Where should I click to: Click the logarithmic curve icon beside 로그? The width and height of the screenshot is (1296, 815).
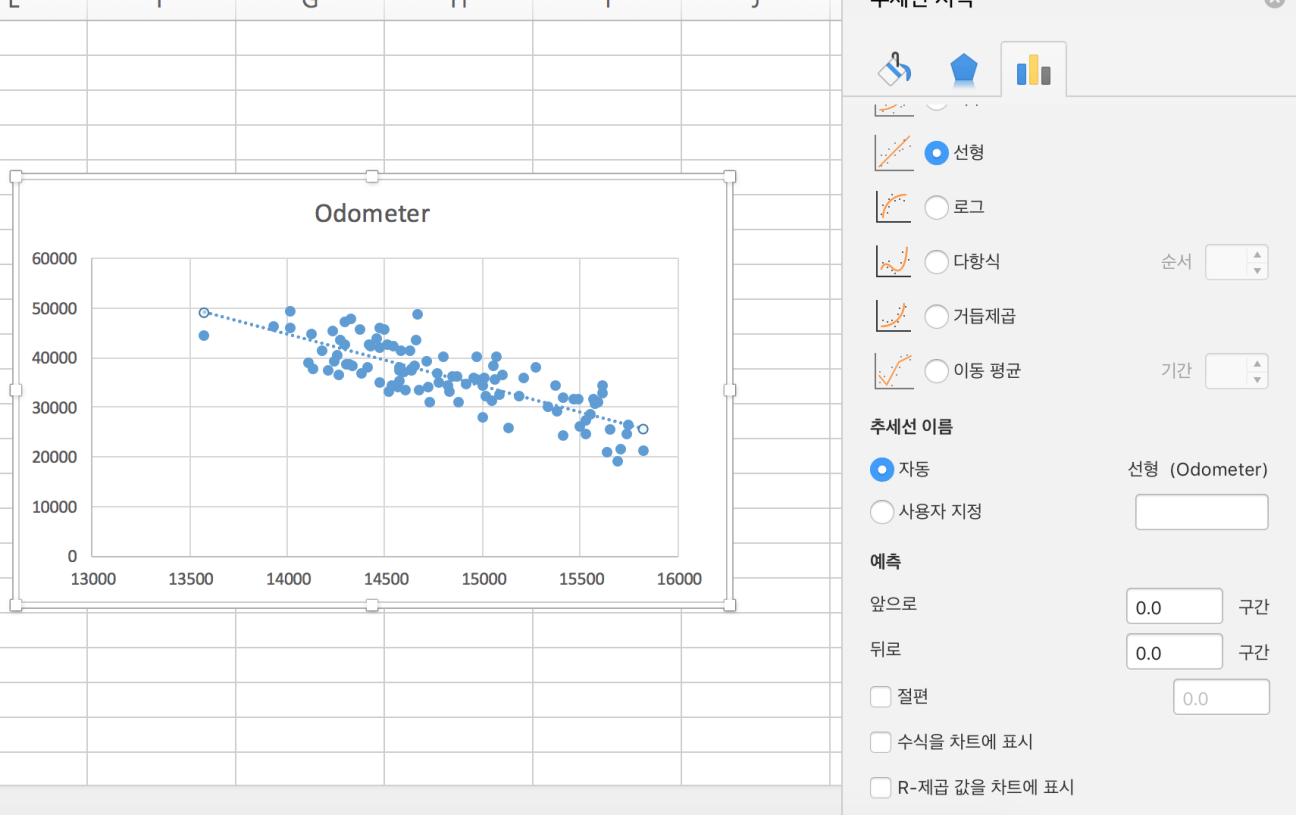[893, 207]
